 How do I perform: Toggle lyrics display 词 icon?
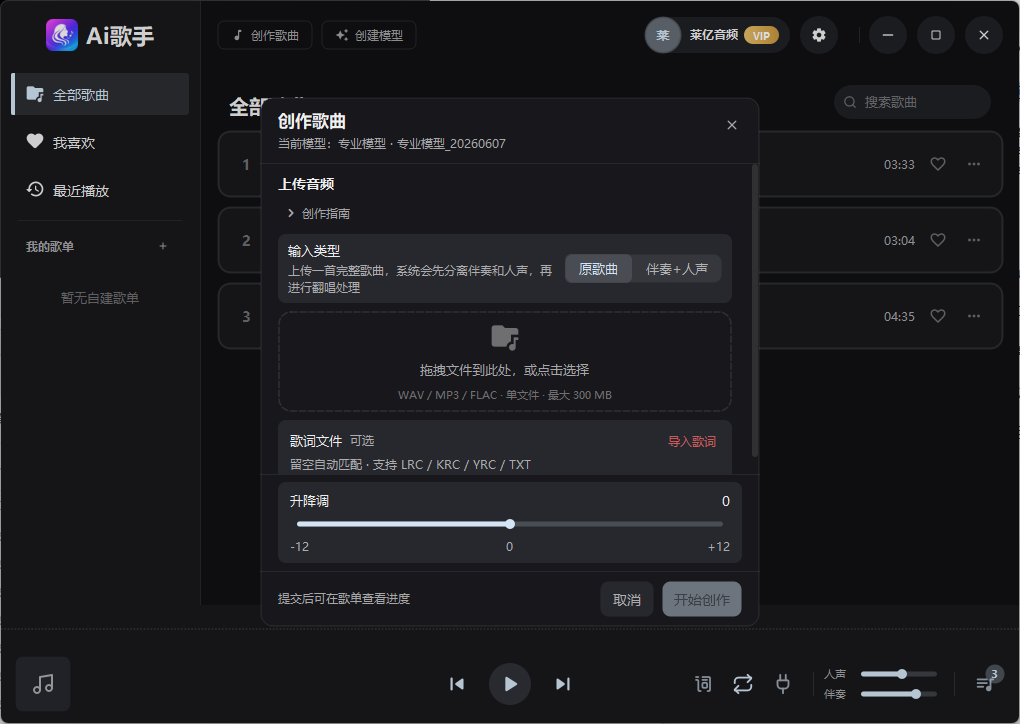coord(703,684)
